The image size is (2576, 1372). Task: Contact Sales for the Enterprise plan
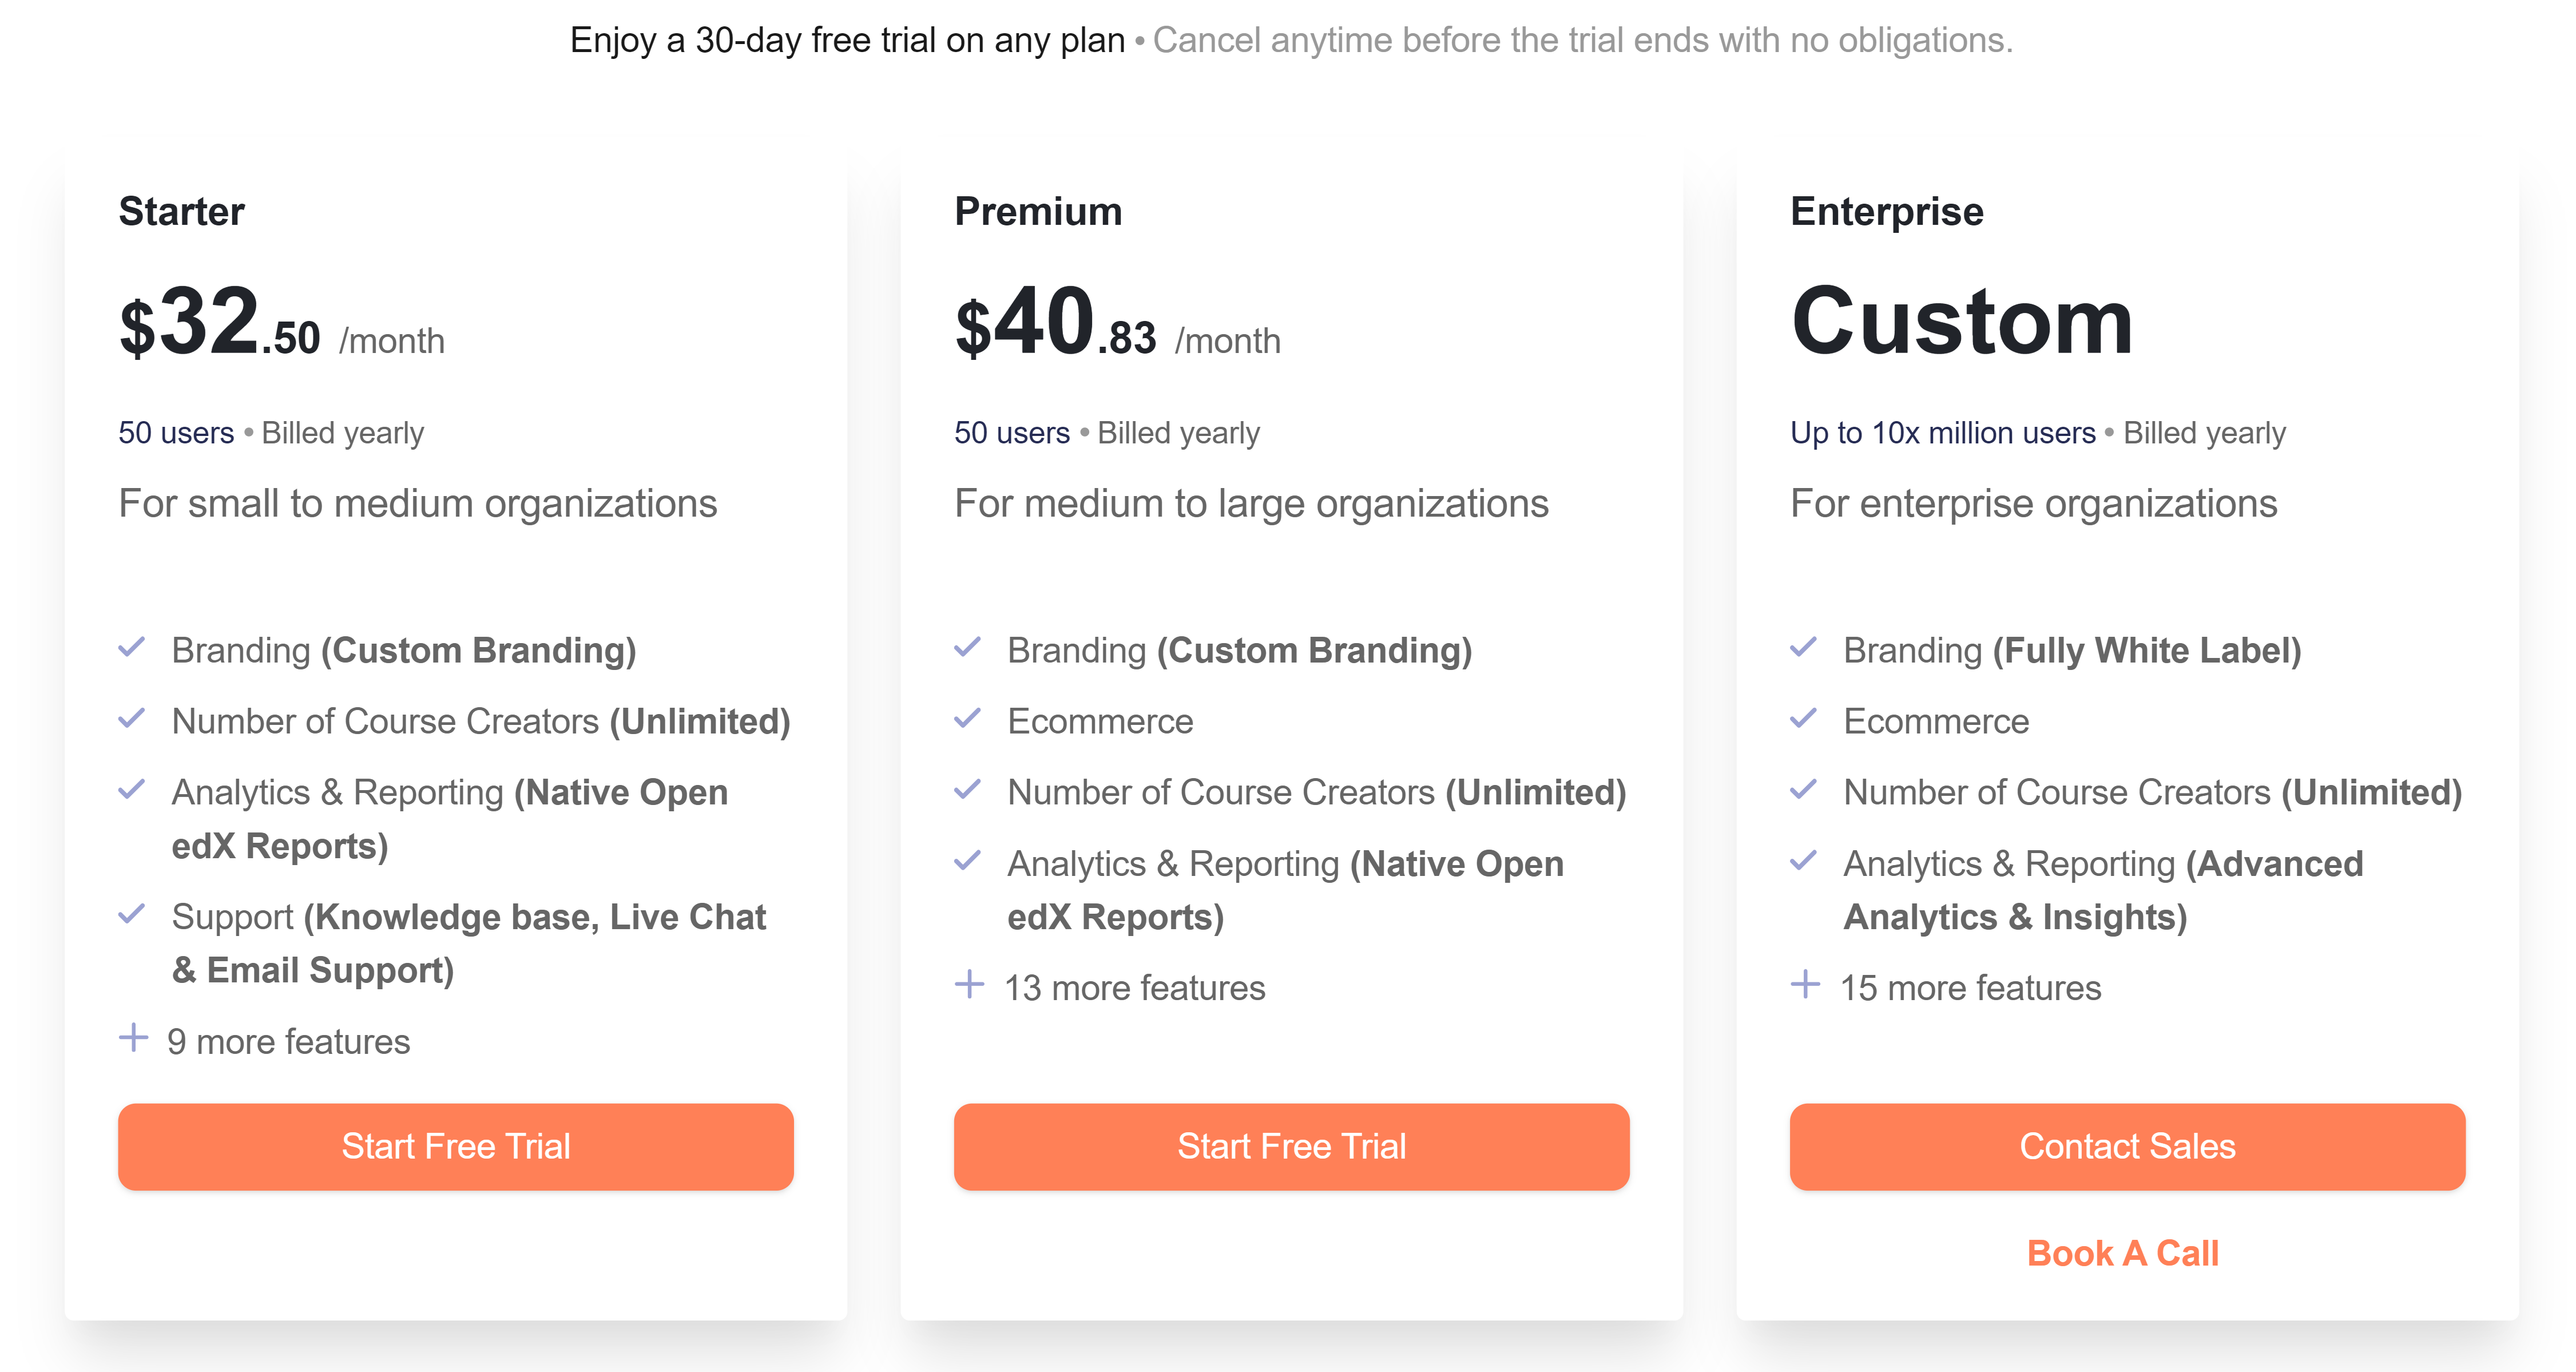[x=2128, y=1146]
